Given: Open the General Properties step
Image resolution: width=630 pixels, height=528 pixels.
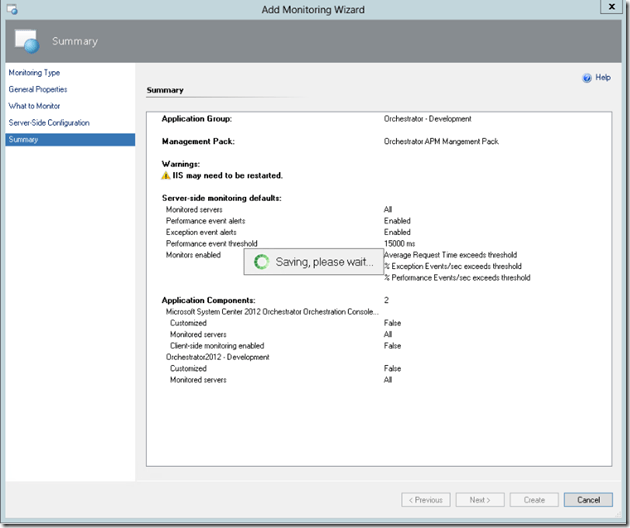Looking at the screenshot, I should point(38,90).
